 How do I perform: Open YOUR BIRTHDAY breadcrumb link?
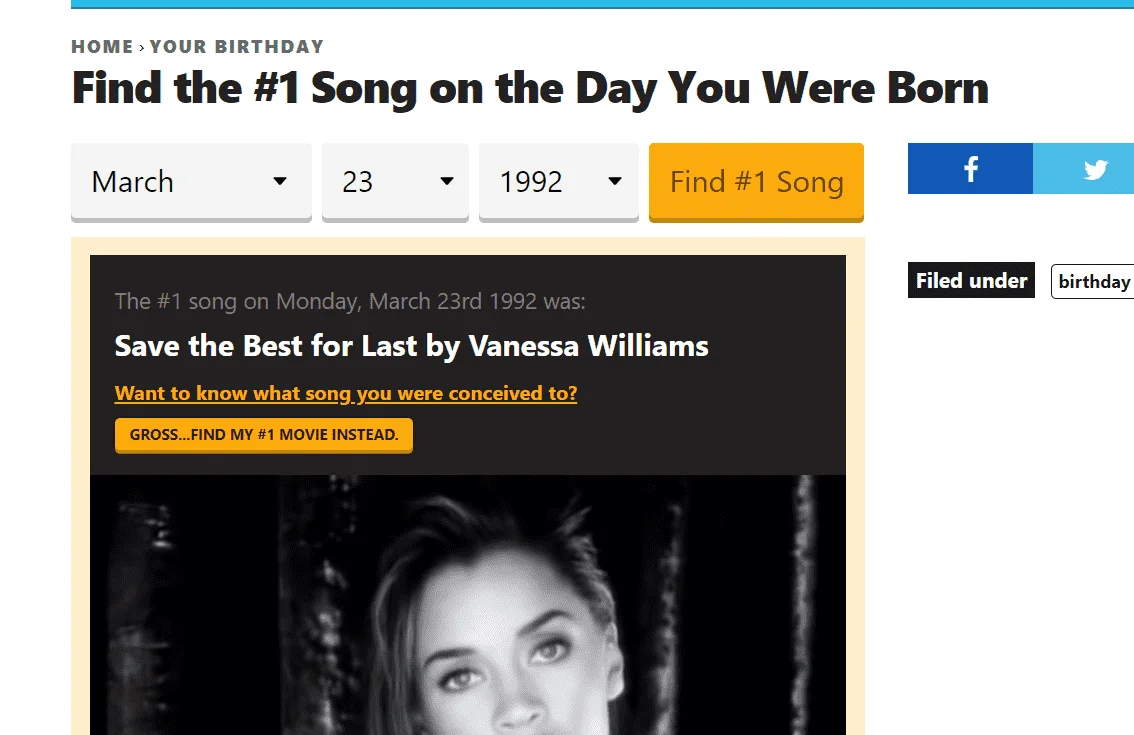(236, 46)
